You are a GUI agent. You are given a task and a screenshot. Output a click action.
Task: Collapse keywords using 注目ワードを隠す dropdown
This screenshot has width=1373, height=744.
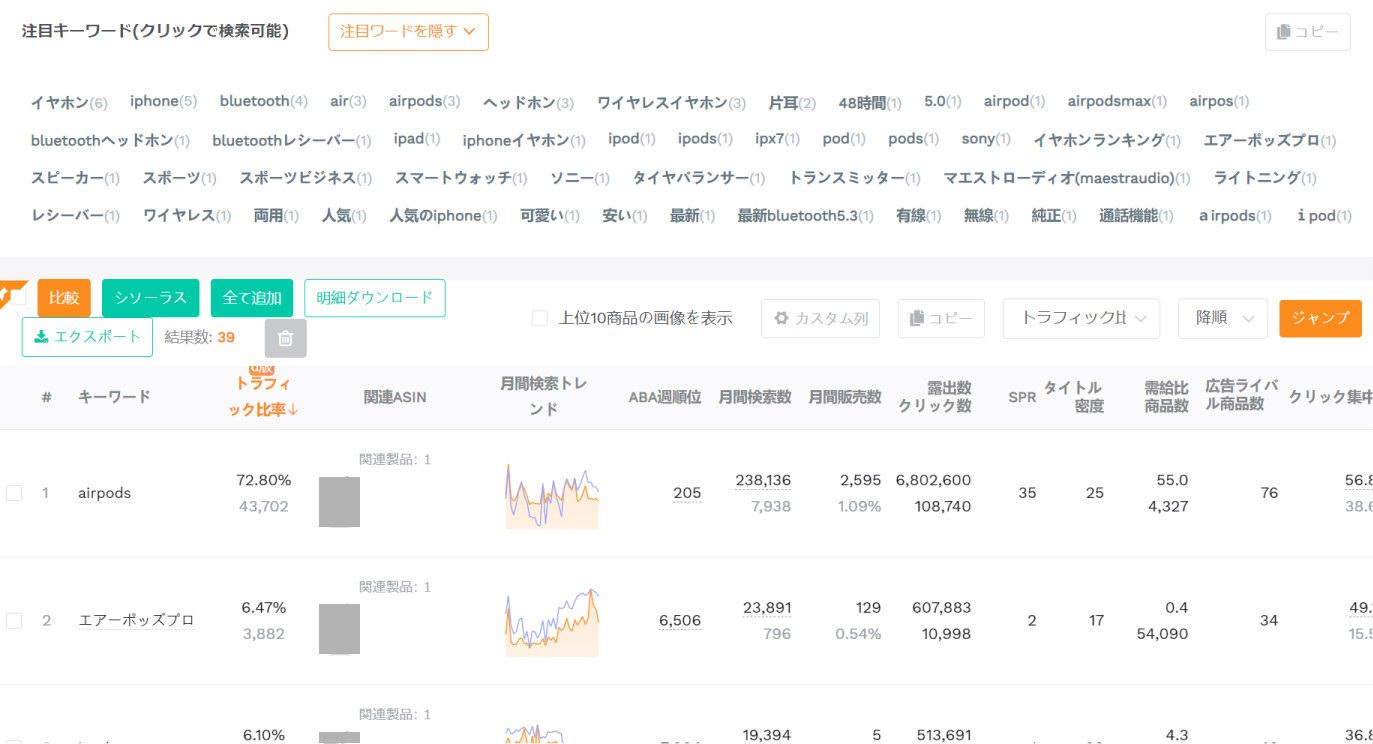[408, 31]
